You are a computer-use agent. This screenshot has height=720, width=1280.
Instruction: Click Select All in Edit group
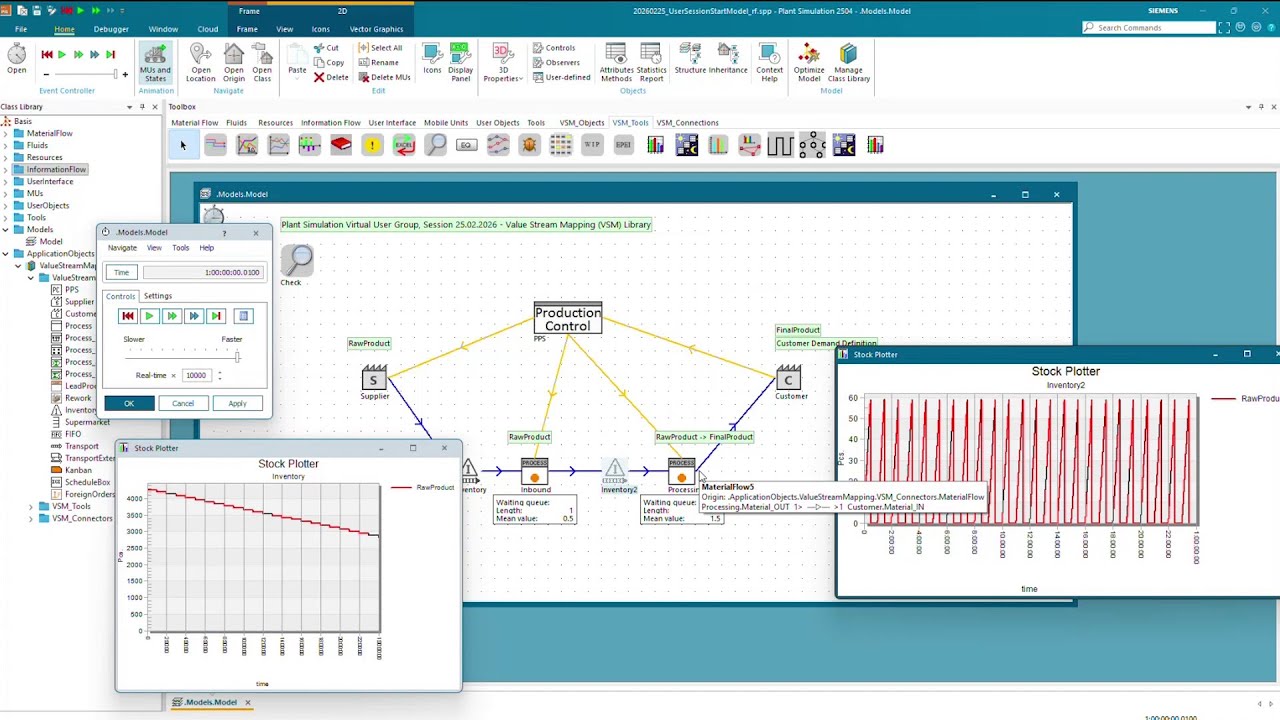(x=380, y=48)
